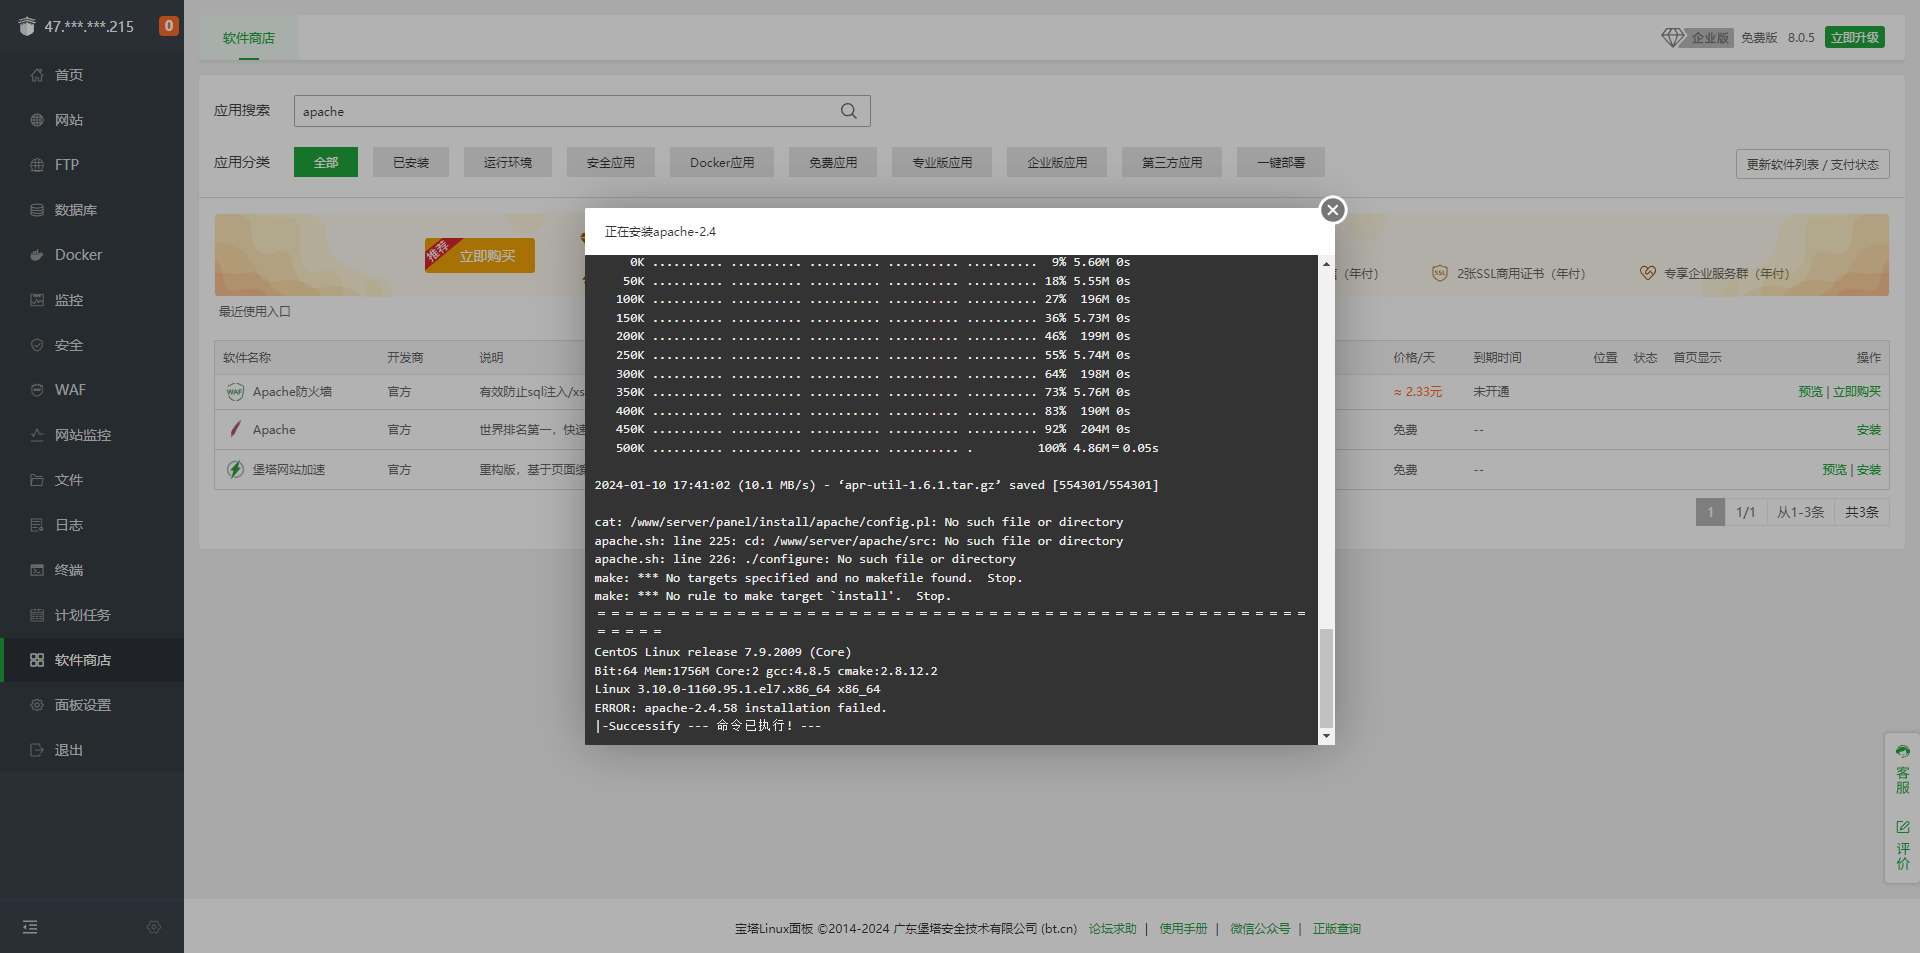The image size is (1920, 953).
Task: Close the apache-2.4 install dialog
Action: tap(1332, 210)
